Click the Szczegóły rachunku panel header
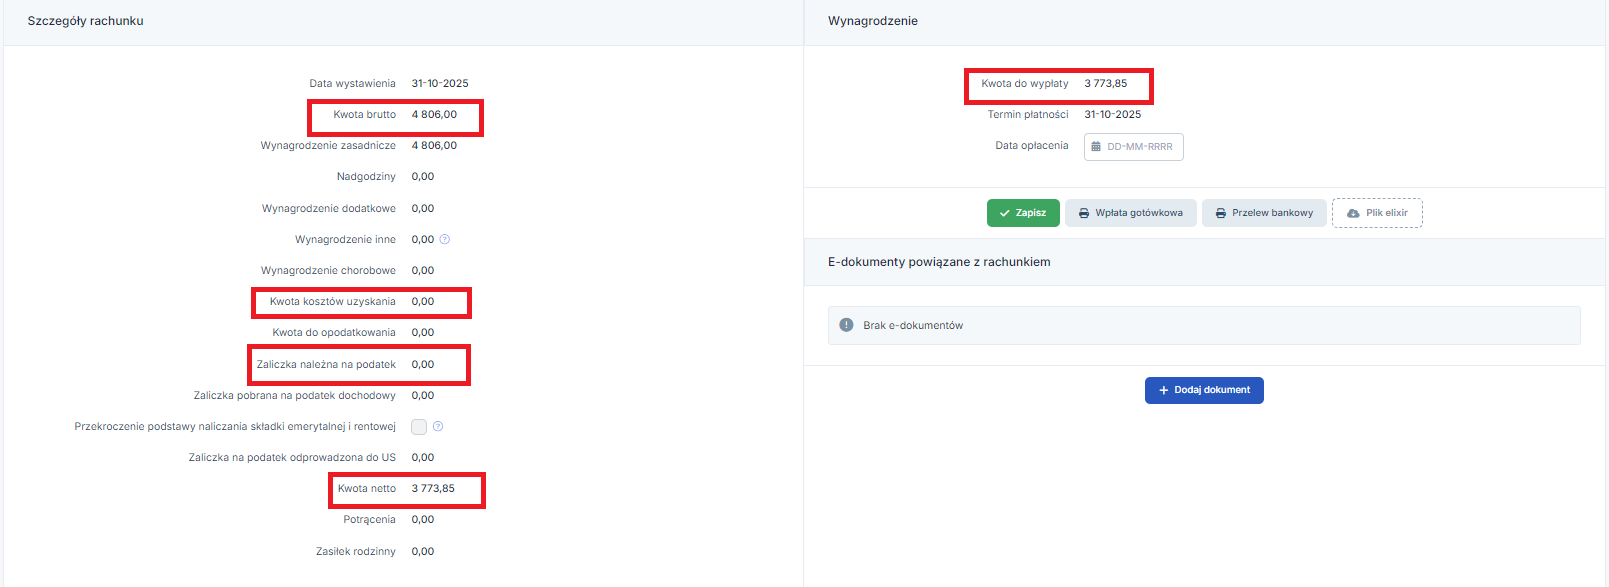 [86, 21]
